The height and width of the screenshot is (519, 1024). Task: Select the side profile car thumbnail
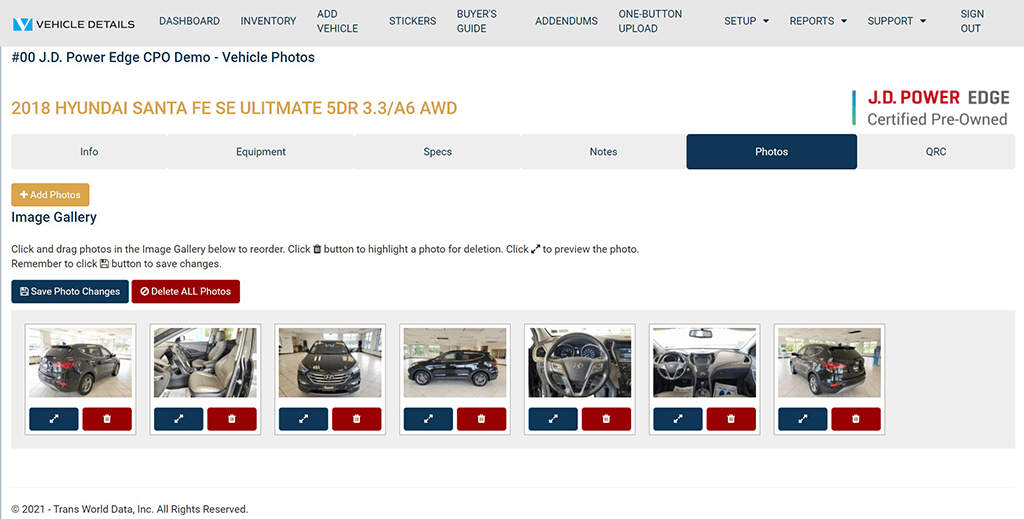455,362
